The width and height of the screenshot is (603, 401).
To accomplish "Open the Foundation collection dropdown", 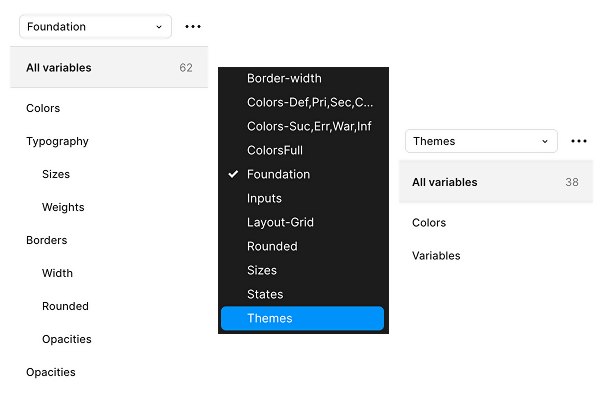I will (95, 27).
